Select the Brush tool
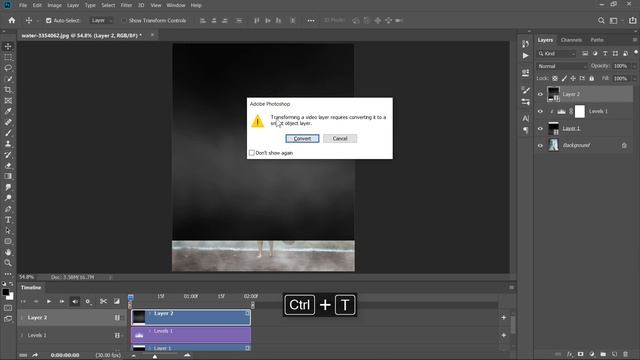Viewport: 640px width, 360px height. pos(8,133)
